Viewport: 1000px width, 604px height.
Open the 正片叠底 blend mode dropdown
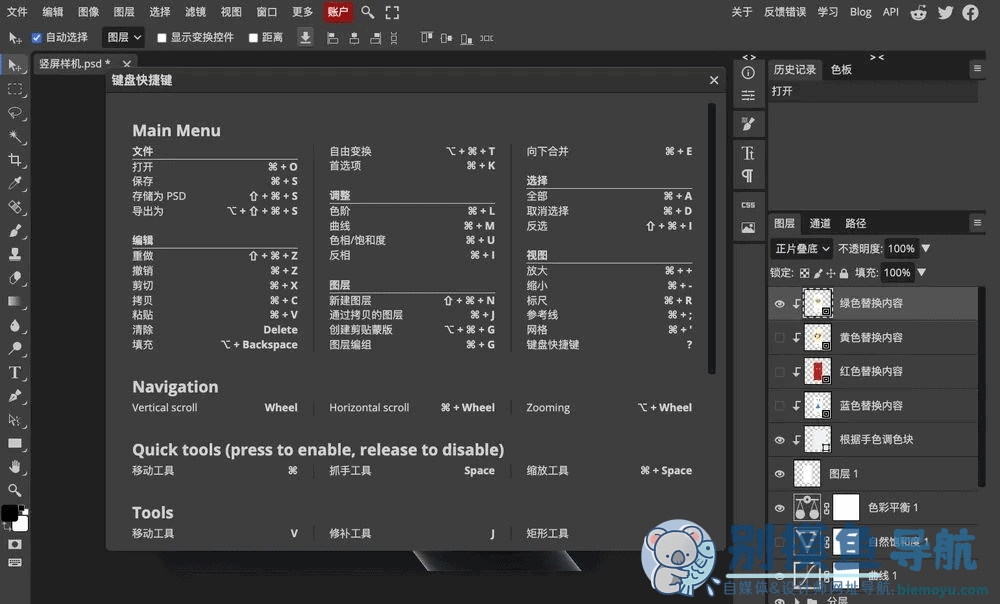[802, 249]
